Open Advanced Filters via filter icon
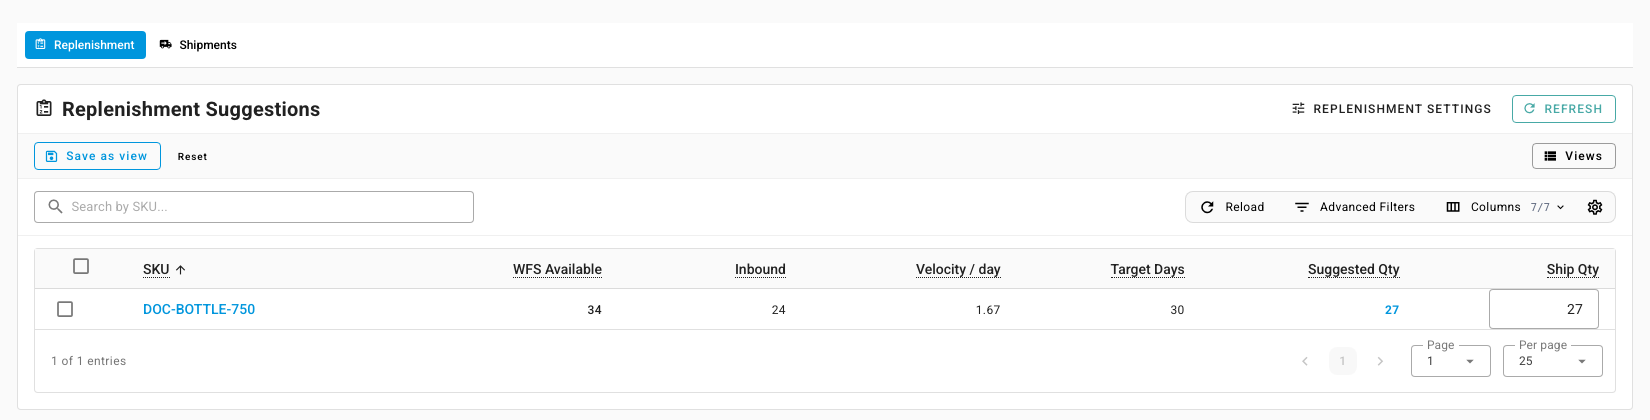 1302,207
